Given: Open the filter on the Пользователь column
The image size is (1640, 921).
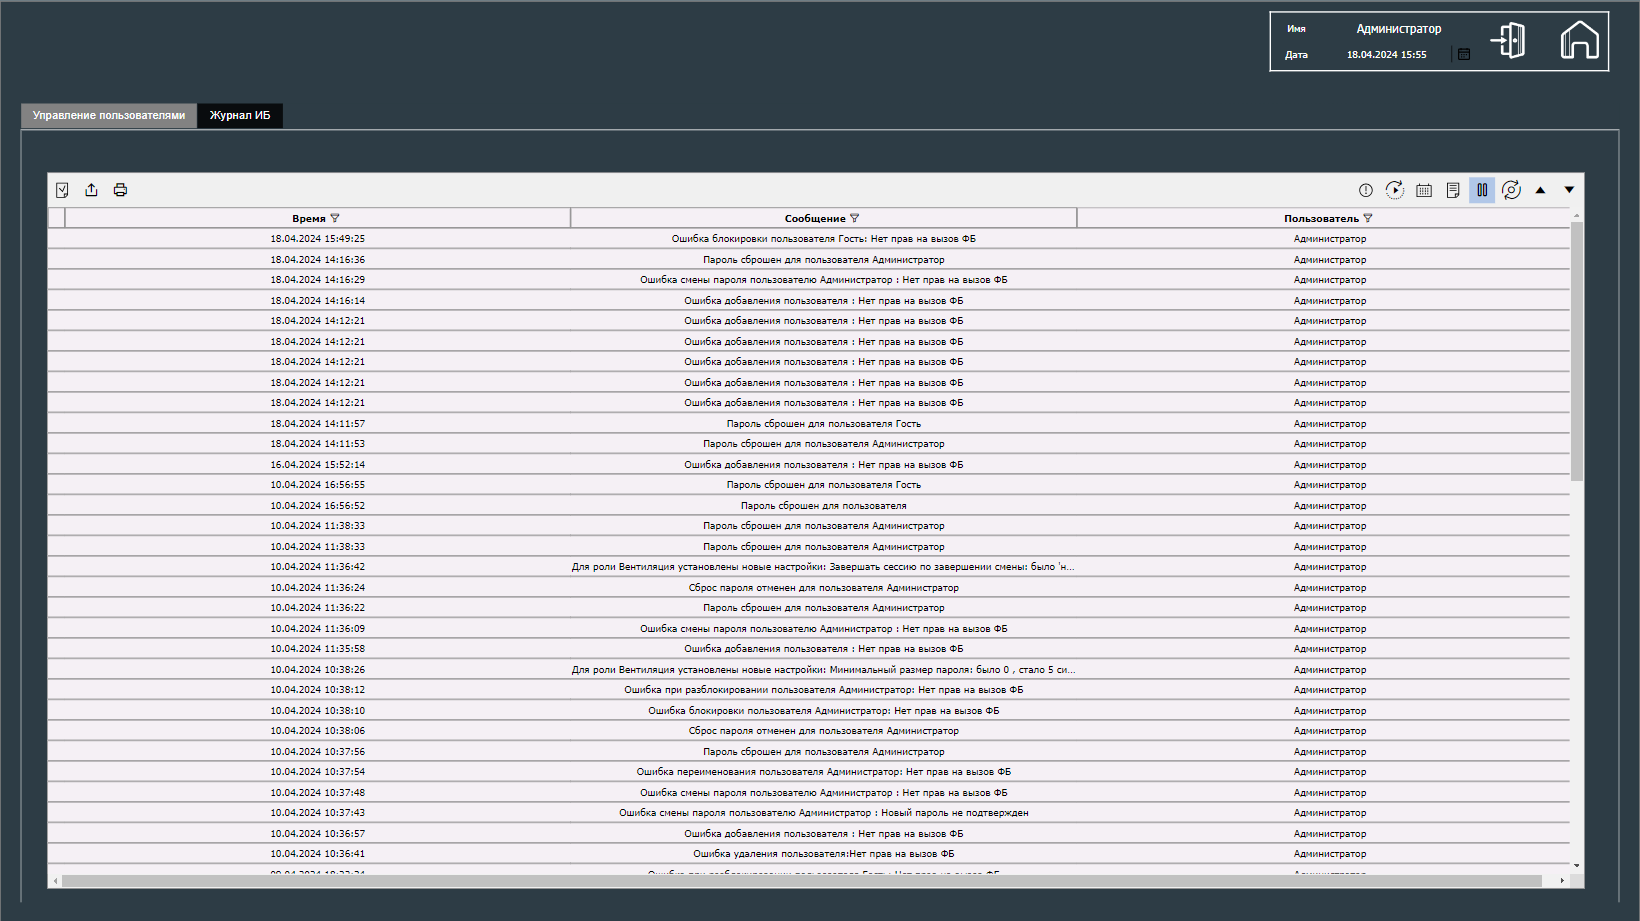Looking at the screenshot, I should (1368, 218).
